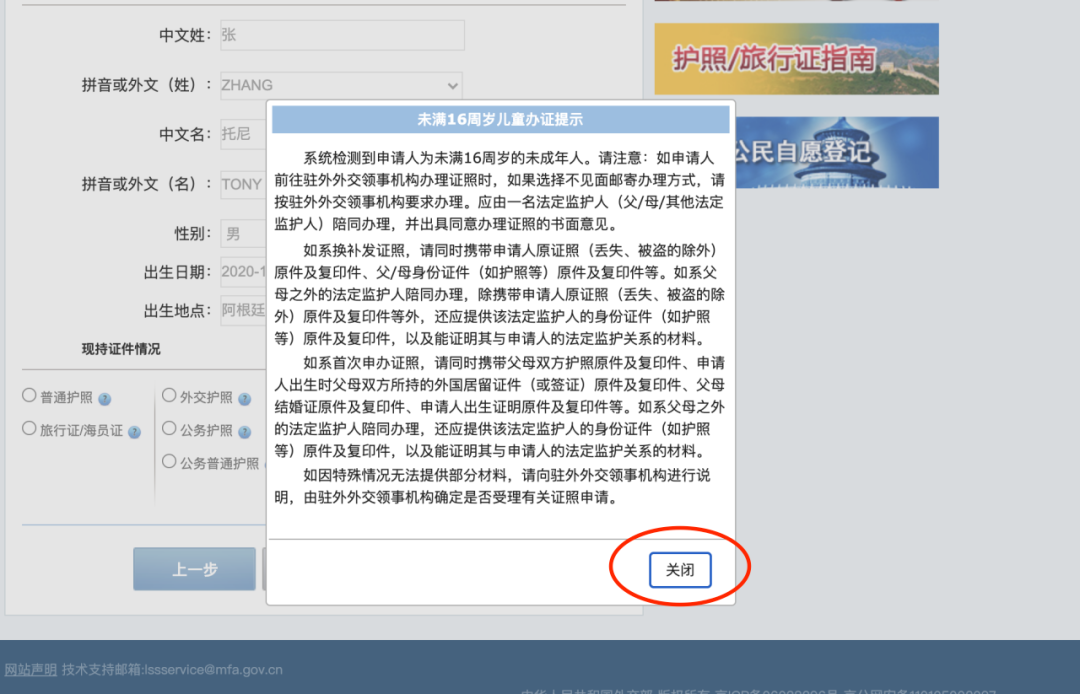The width and height of the screenshot is (1080, 694).
Task: Close the under-16 notice with 关闭
Action: point(680,568)
